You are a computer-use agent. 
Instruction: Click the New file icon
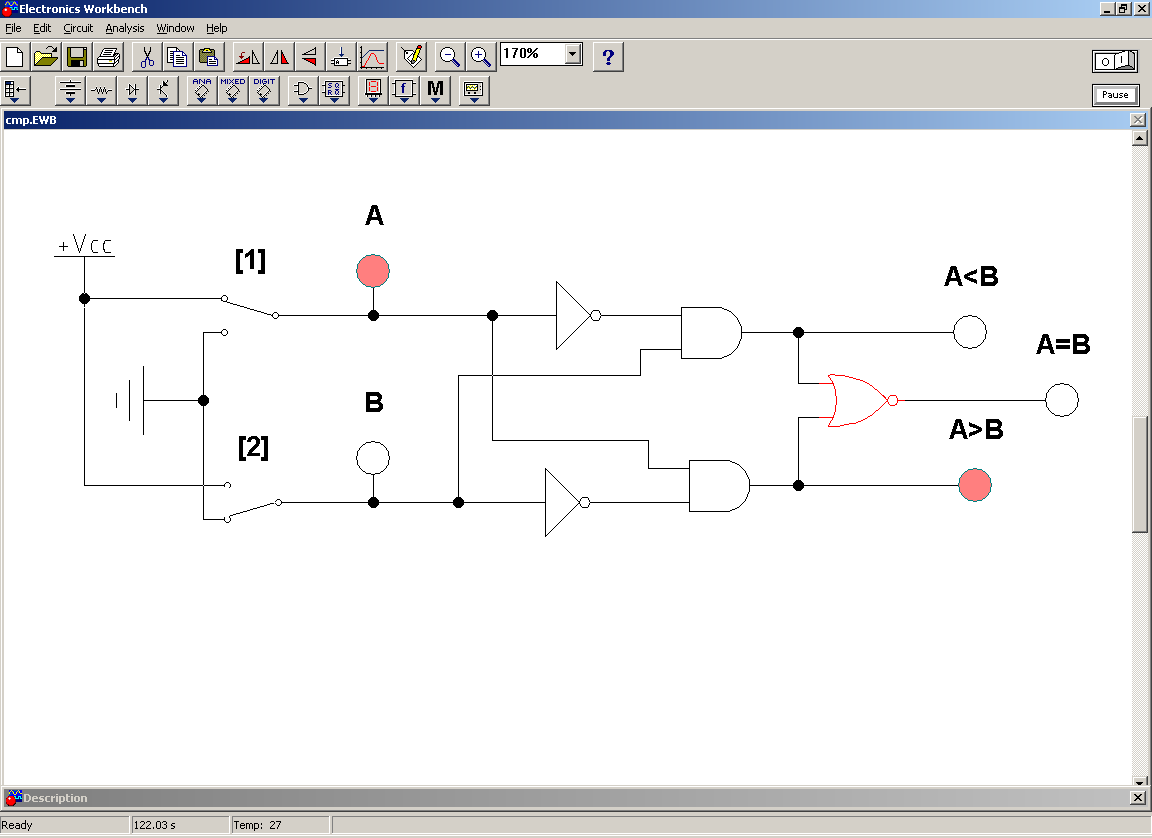pos(15,57)
